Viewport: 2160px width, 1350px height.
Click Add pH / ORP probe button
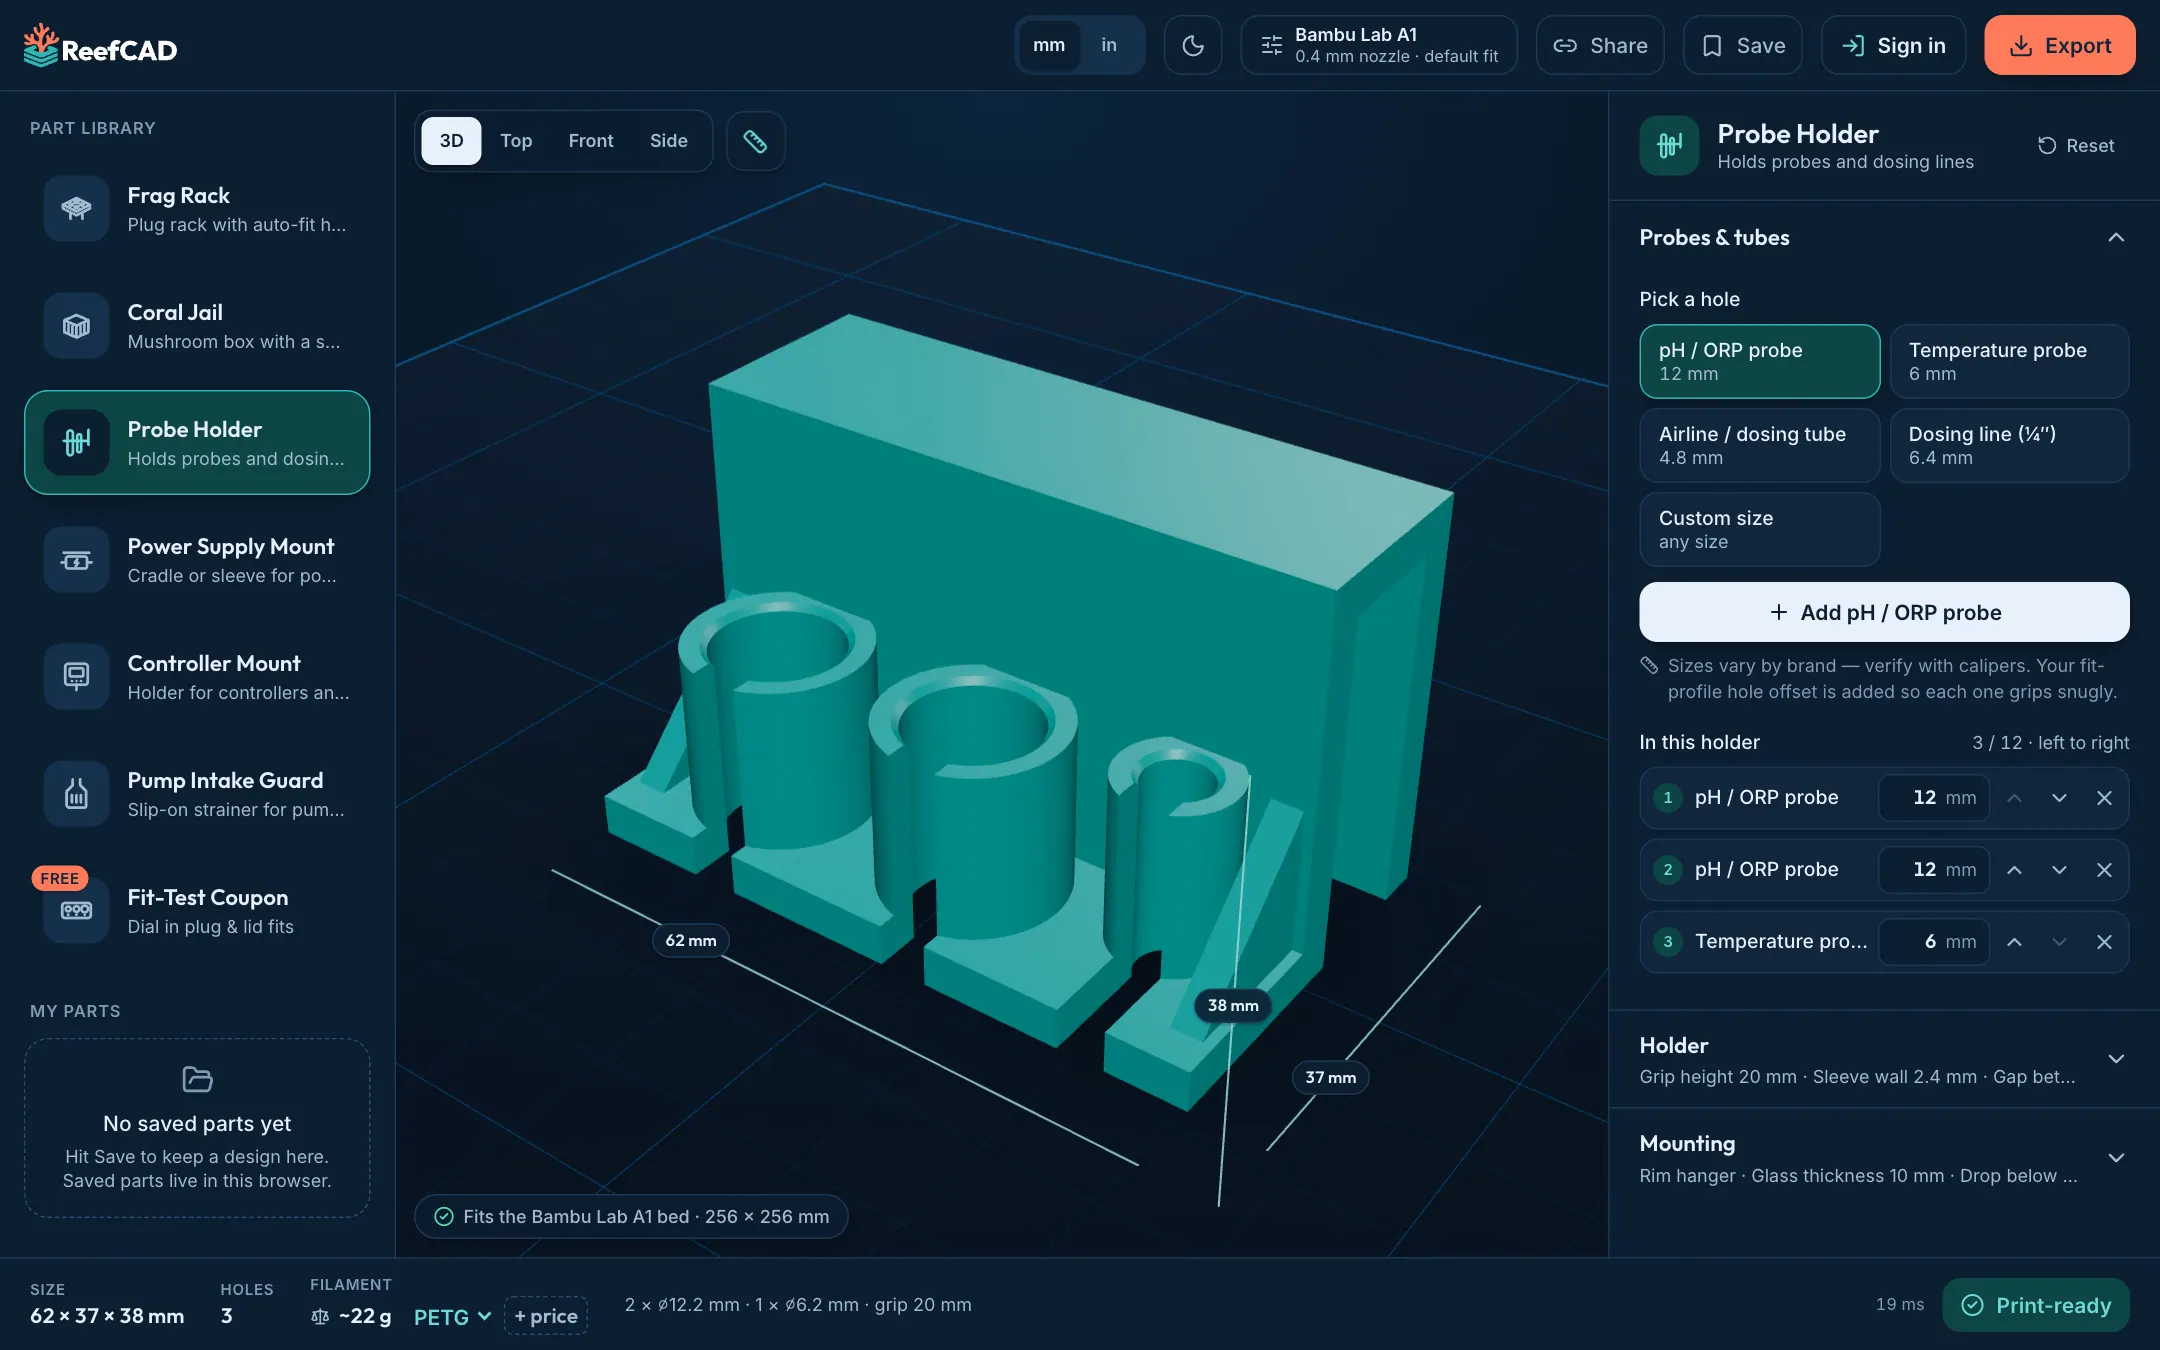coord(1884,612)
